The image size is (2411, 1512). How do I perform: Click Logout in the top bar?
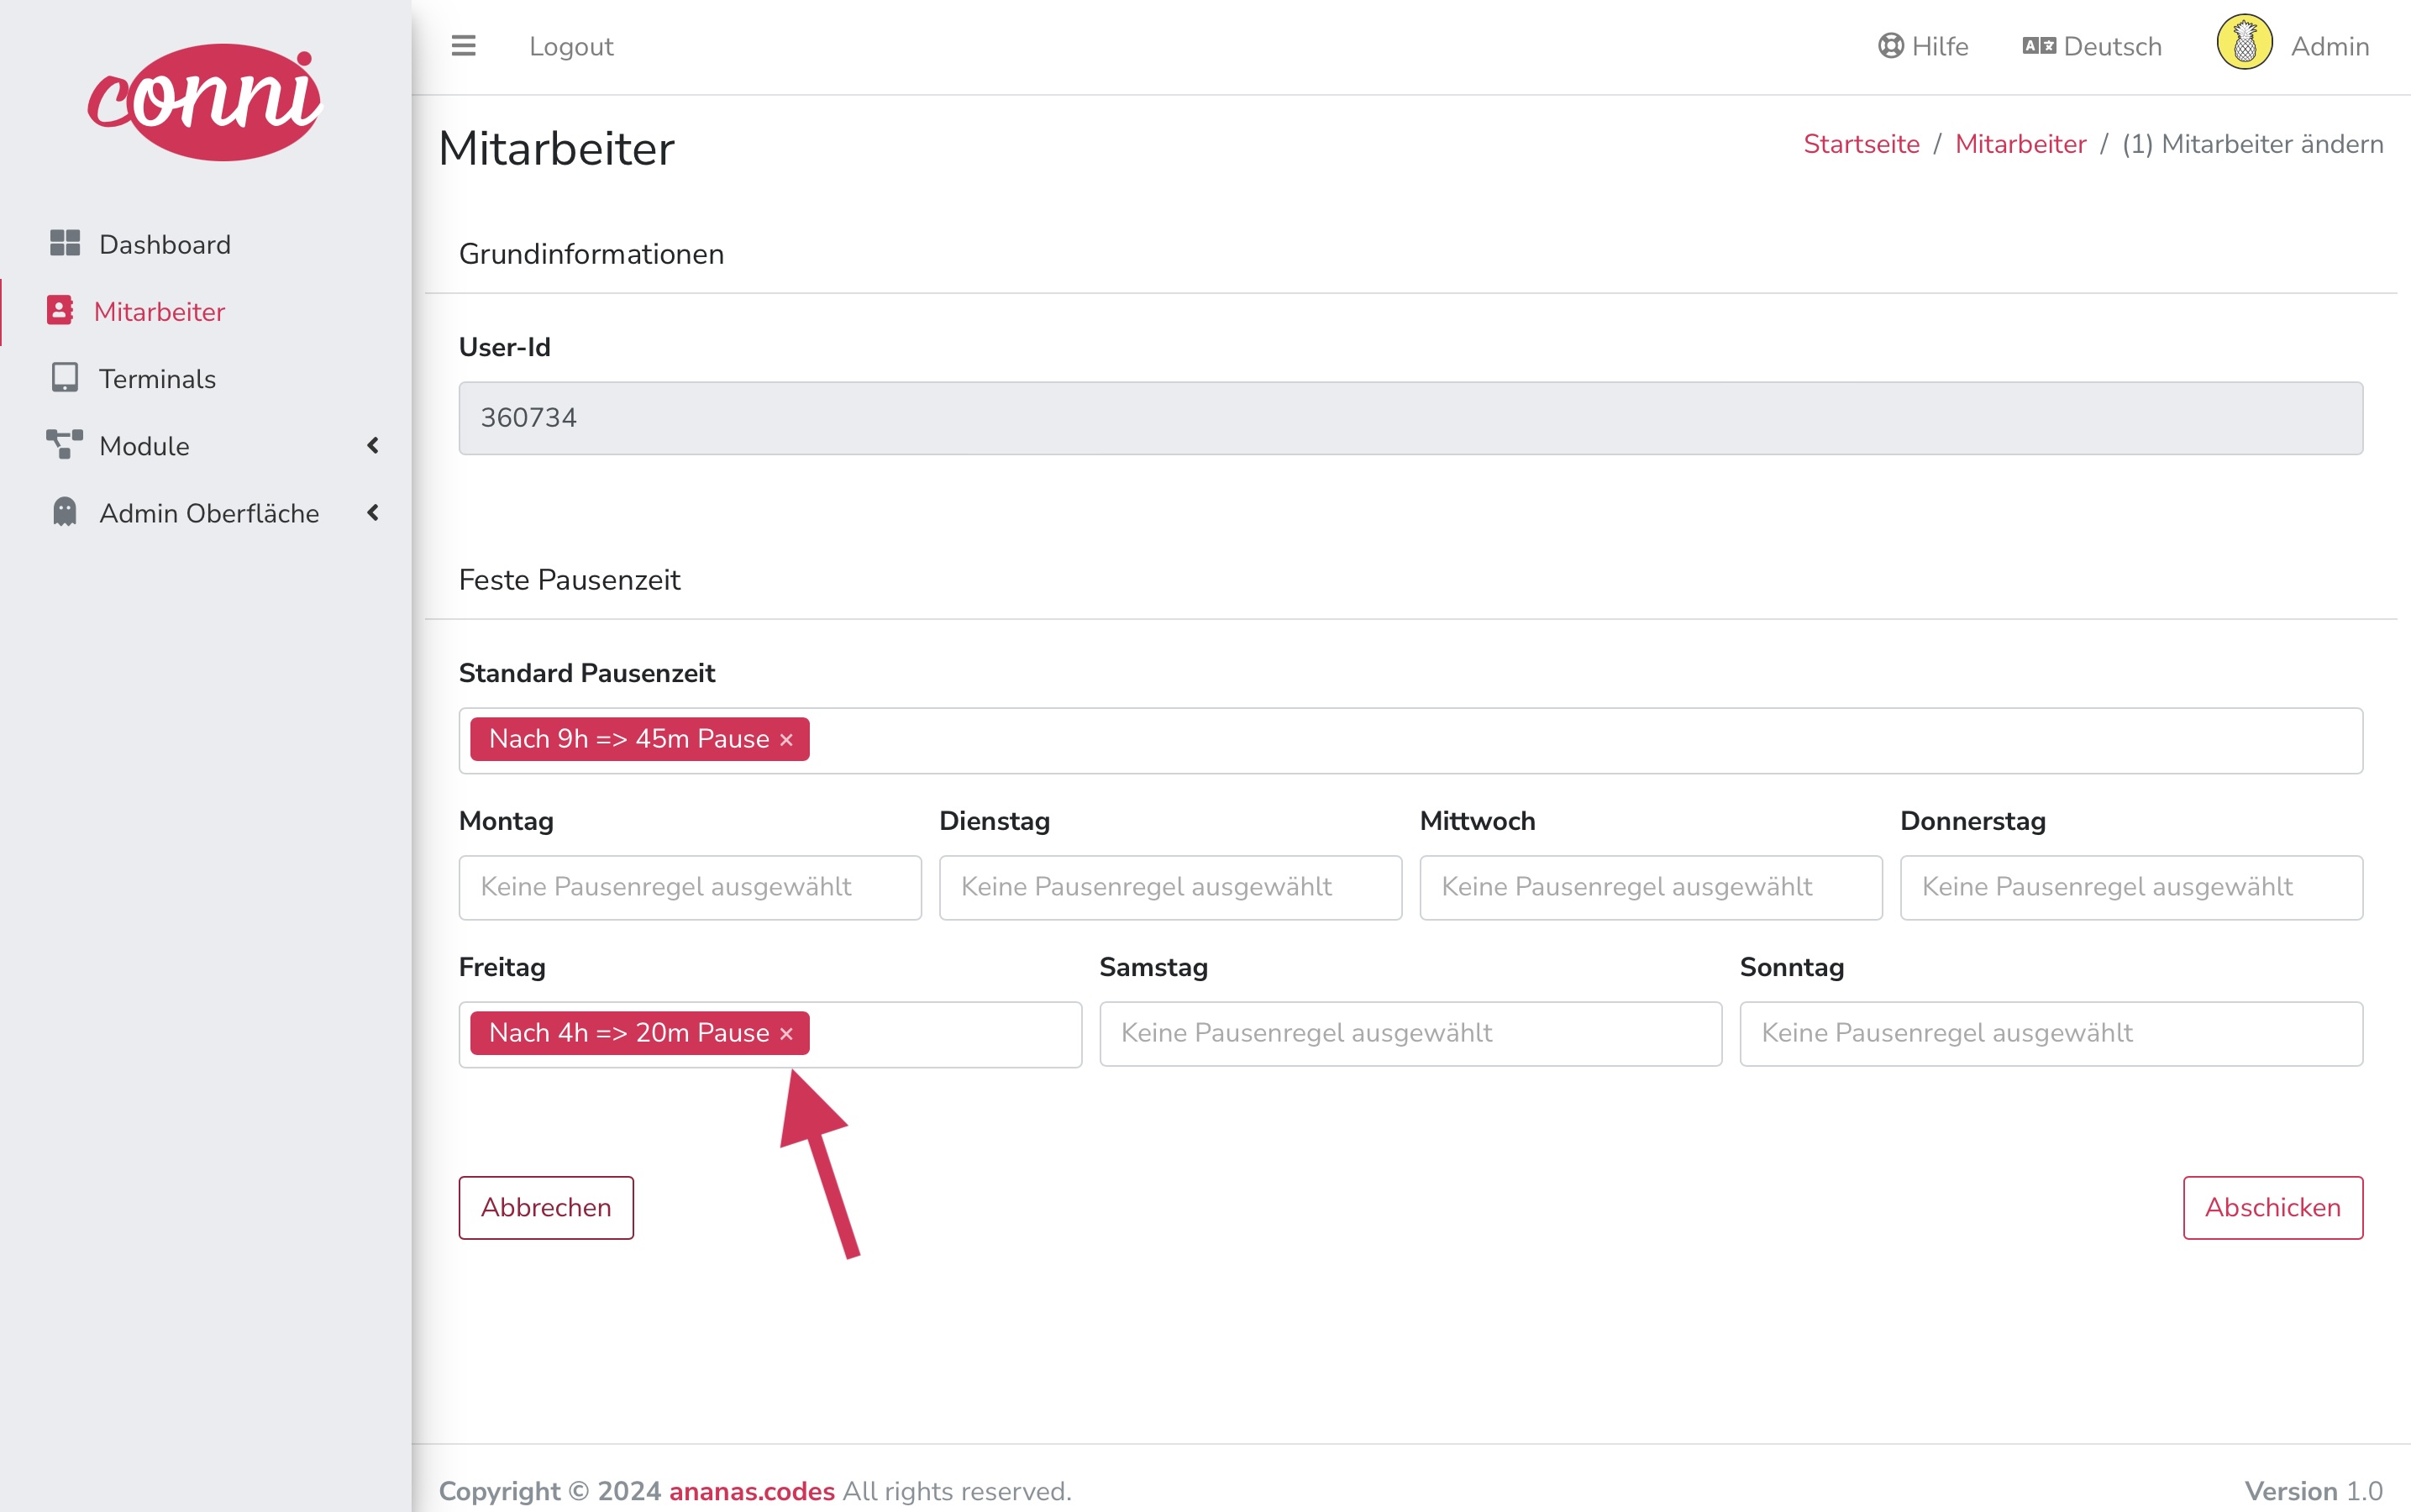click(x=571, y=46)
